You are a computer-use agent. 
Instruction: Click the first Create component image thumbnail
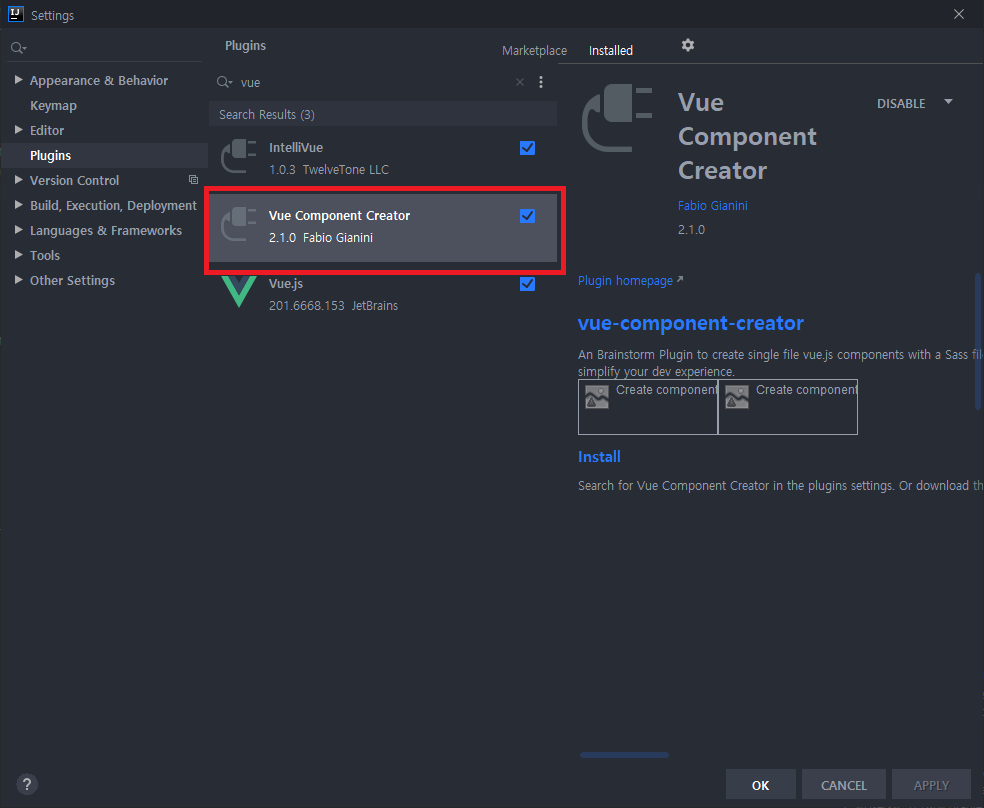click(648, 407)
